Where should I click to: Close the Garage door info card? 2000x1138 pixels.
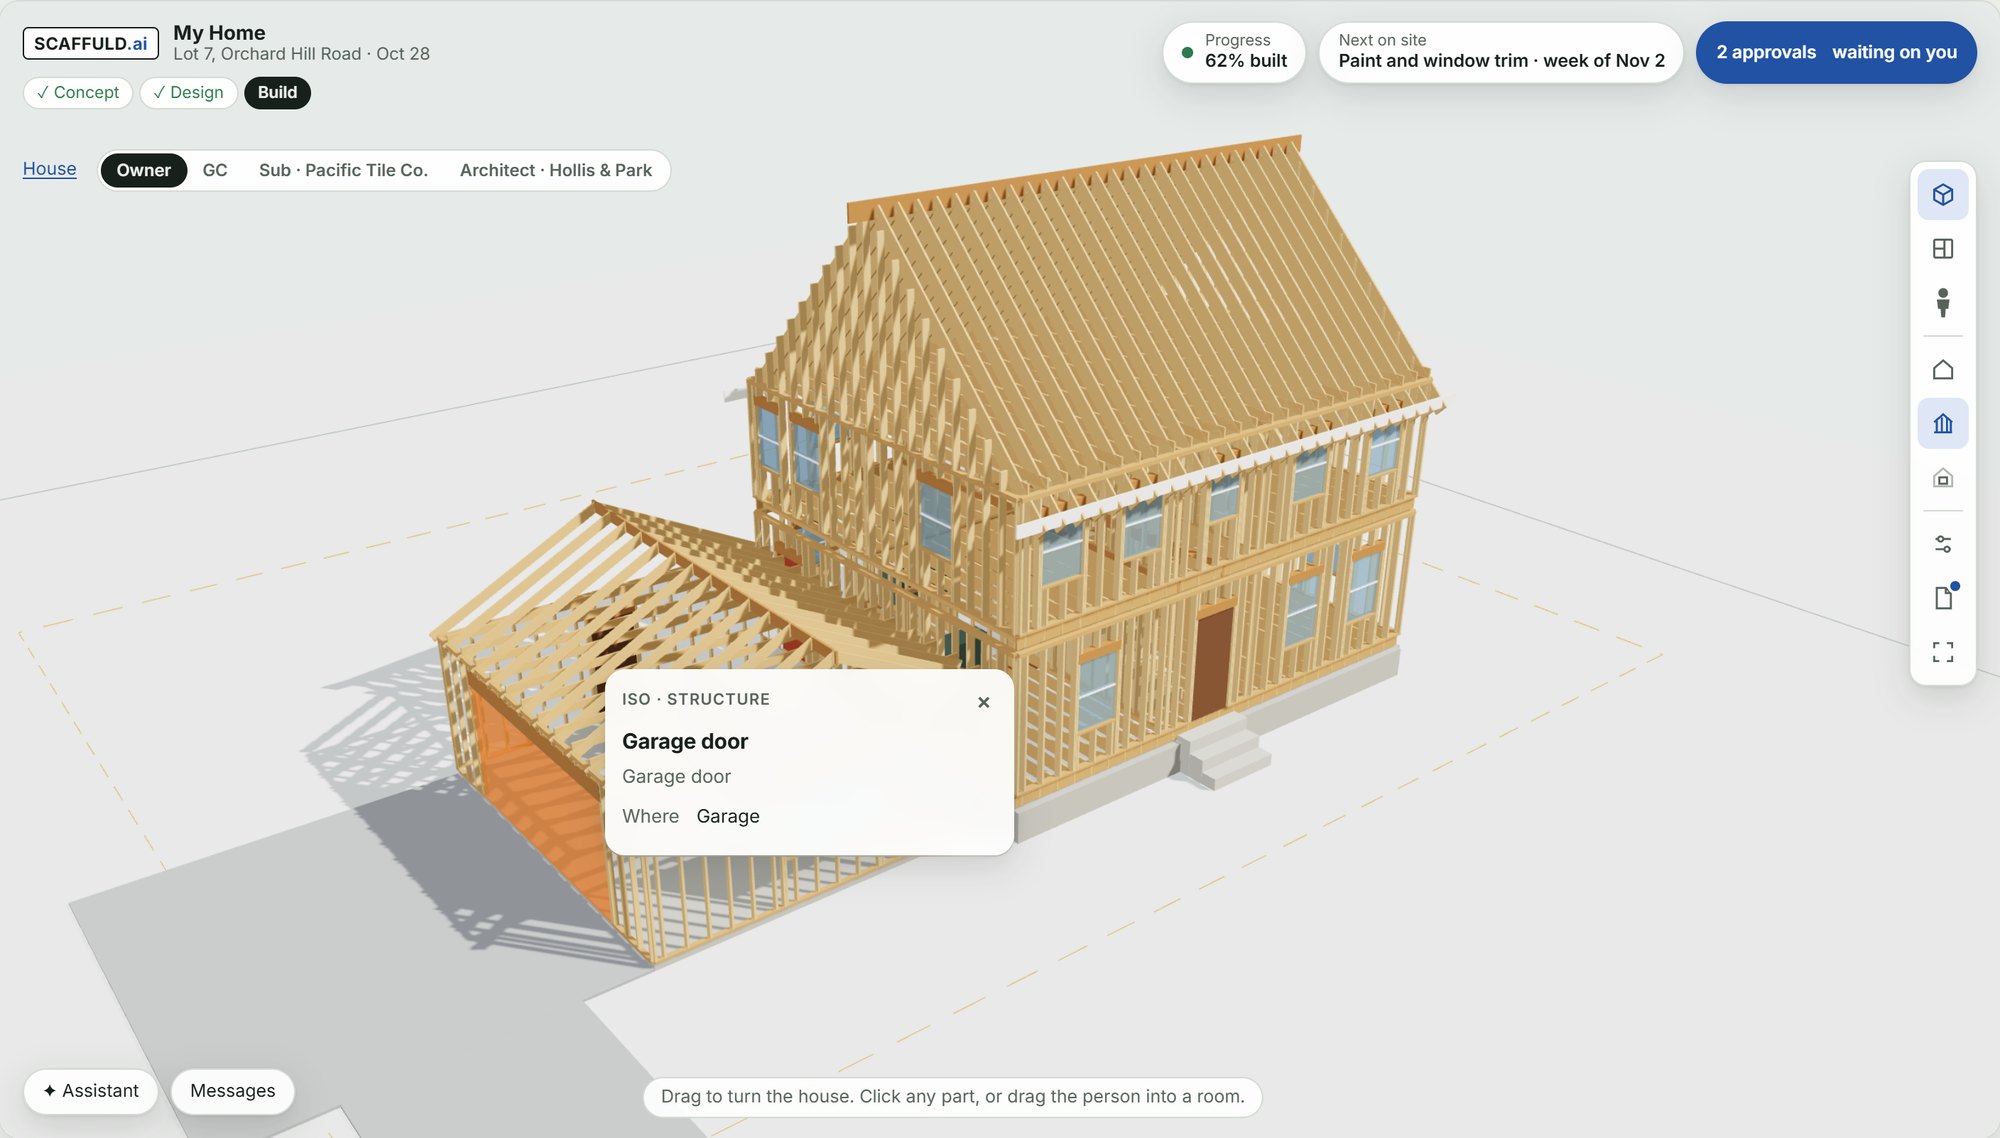pyautogui.click(x=983, y=702)
